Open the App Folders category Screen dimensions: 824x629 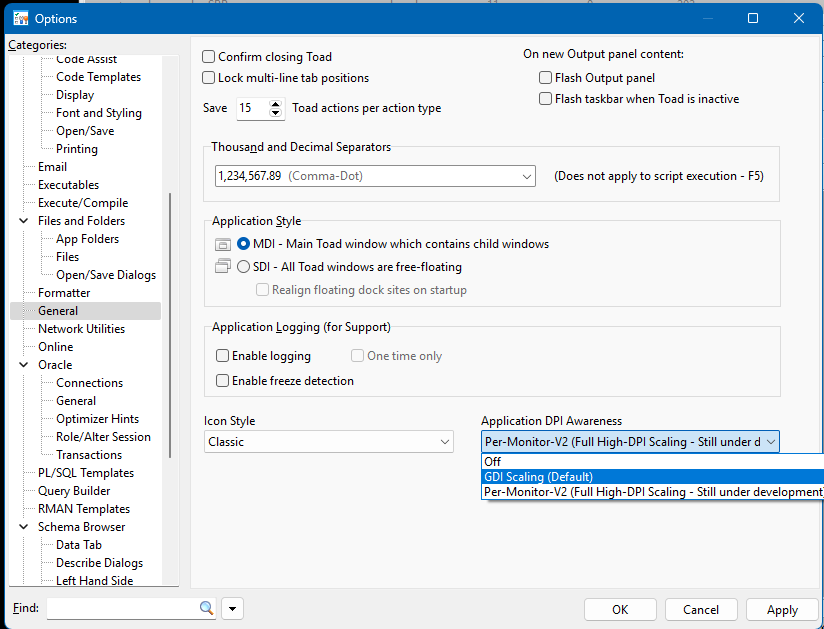(87, 239)
